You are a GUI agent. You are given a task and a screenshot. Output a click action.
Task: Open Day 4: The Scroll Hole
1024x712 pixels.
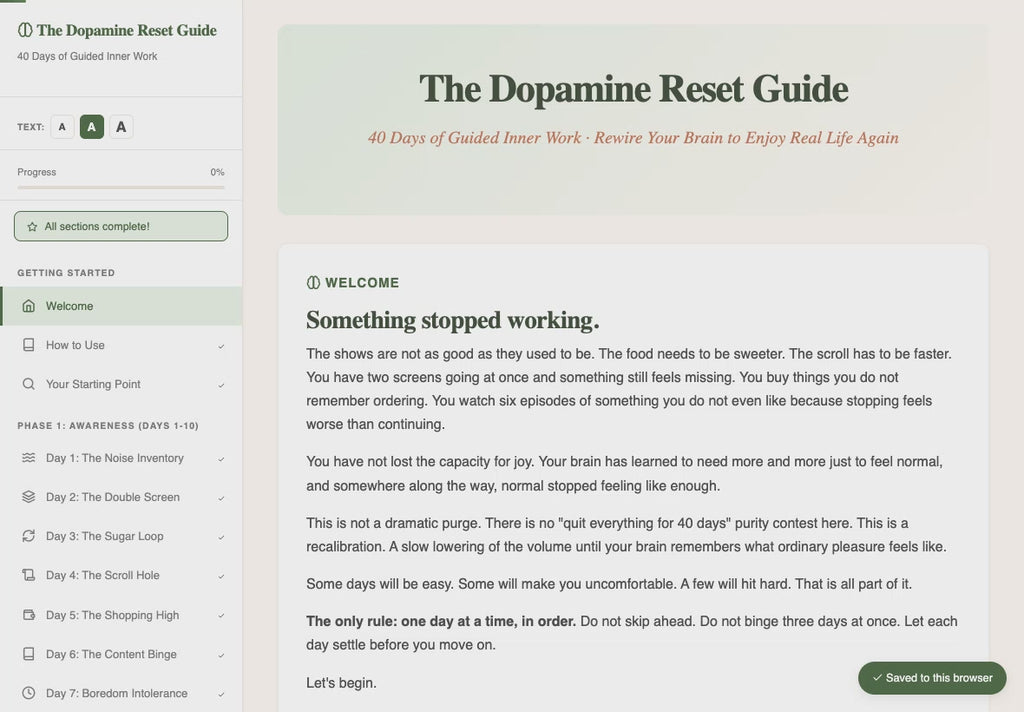[x=121, y=575]
